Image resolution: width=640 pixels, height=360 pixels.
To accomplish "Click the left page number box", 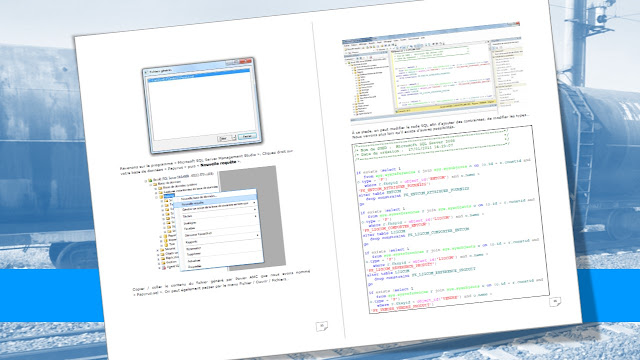I will pos(322,326).
